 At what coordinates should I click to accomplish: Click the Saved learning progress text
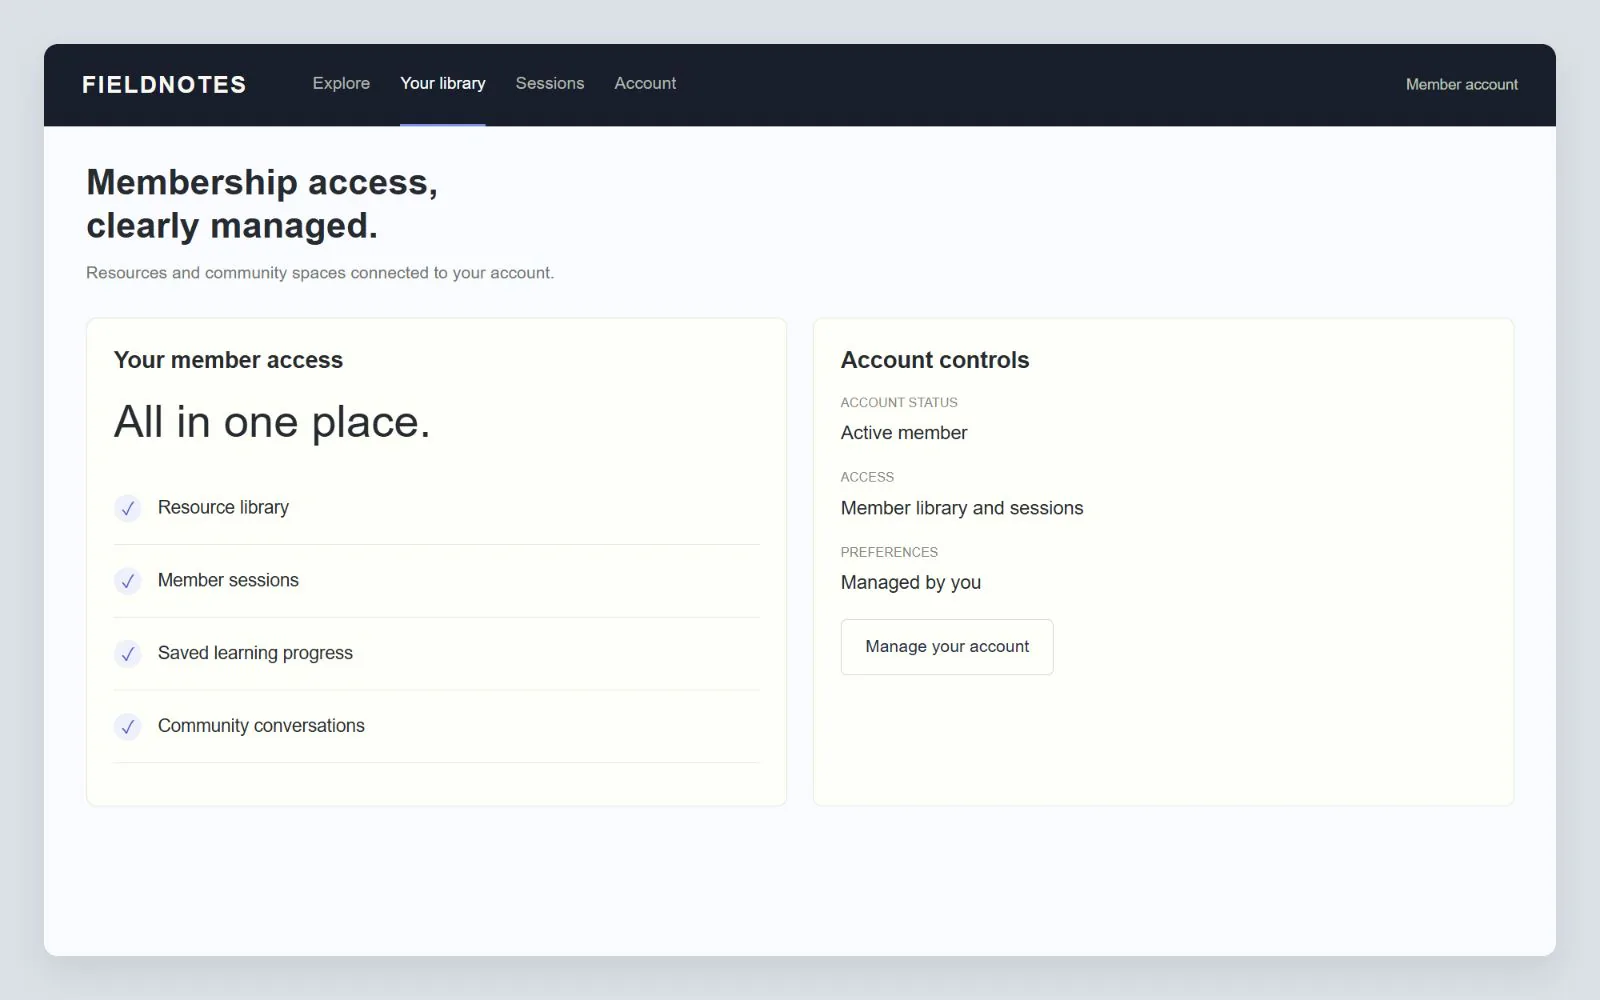pyautogui.click(x=255, y=653)
